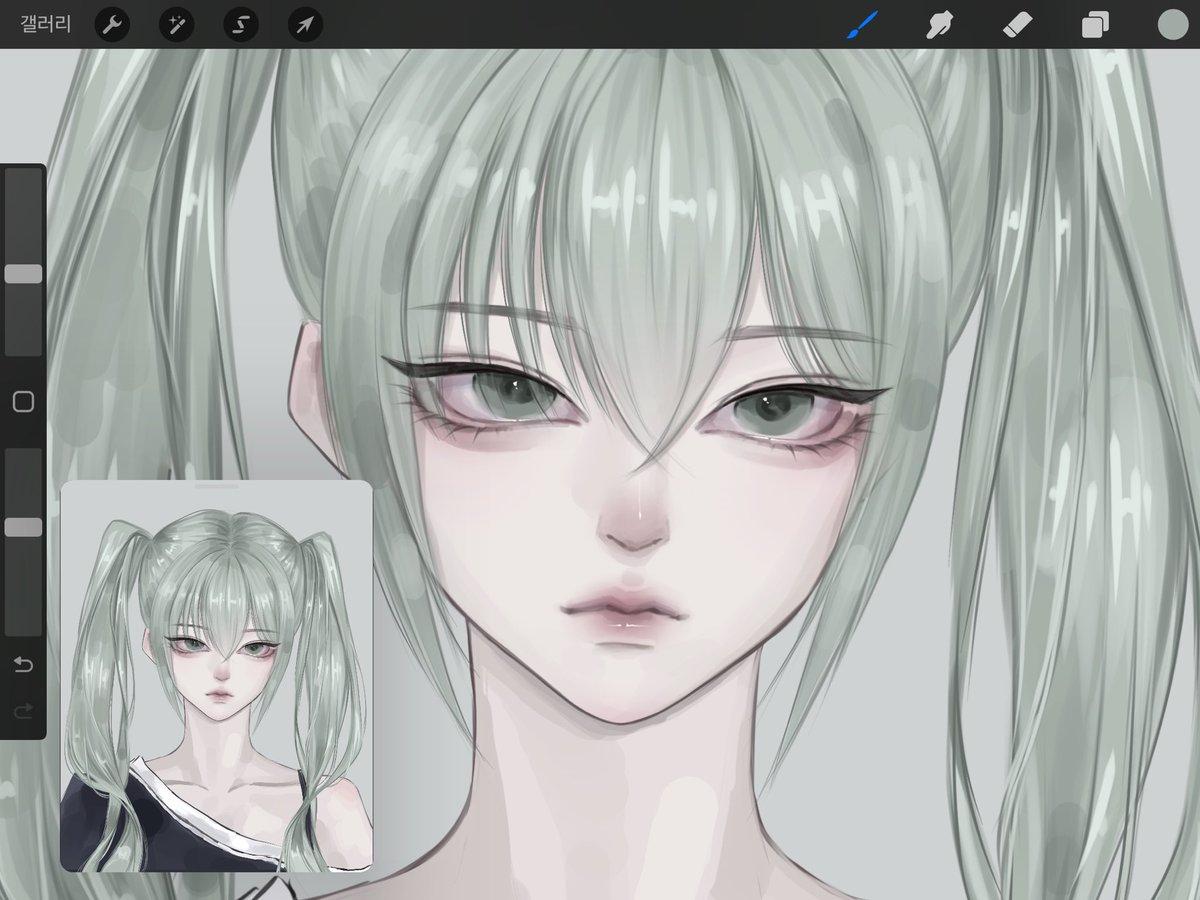
Task: Open the active color circle picker
Action: (1172, 25)
